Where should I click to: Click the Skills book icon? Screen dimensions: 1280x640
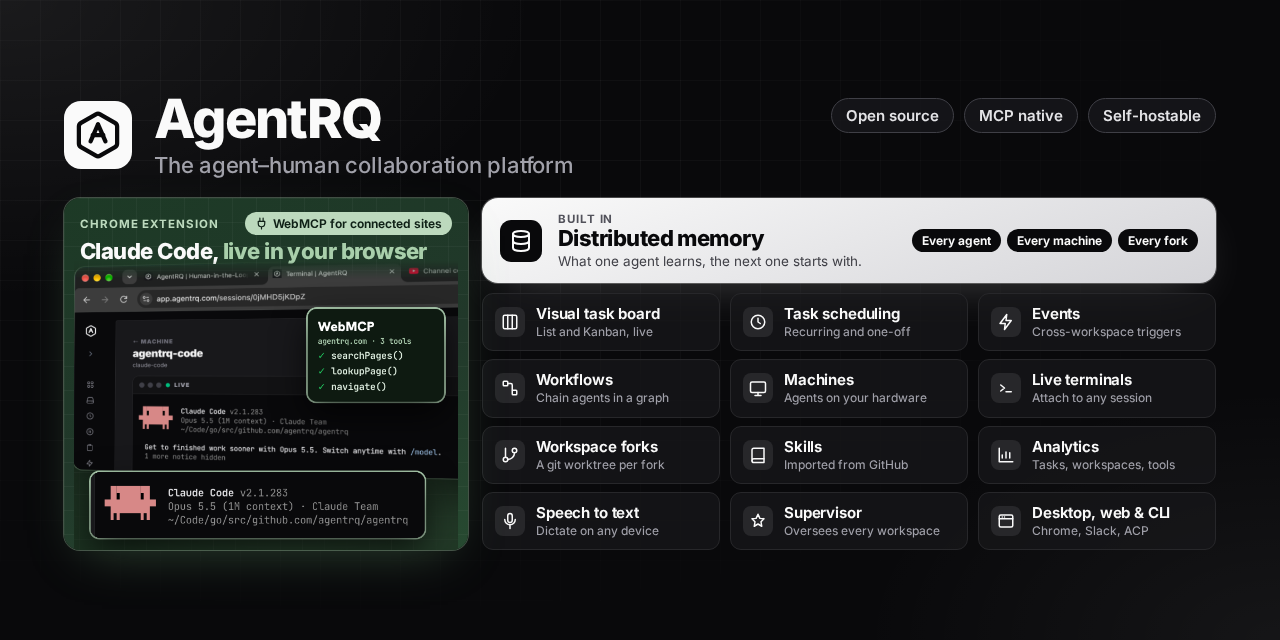click(758, 455)
